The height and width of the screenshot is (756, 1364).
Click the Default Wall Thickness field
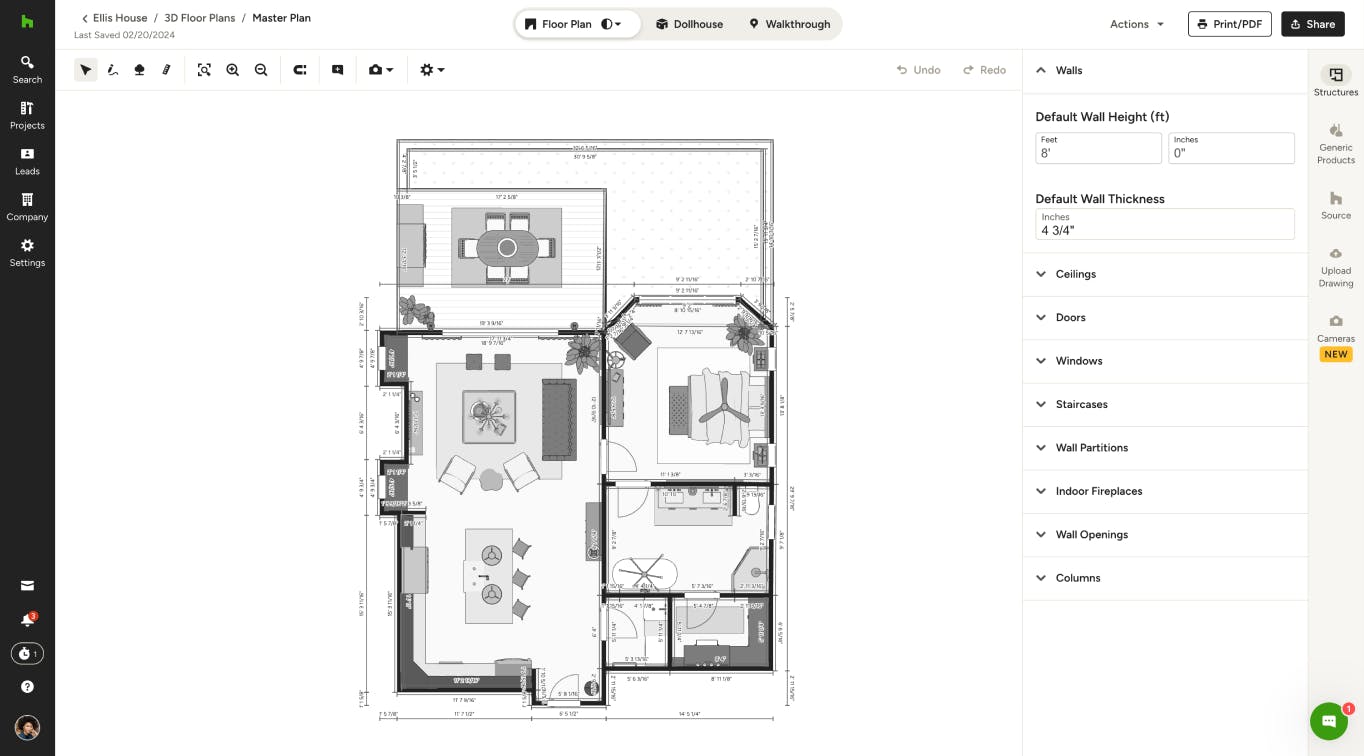pyautogui.click(x=1165, y=224)
